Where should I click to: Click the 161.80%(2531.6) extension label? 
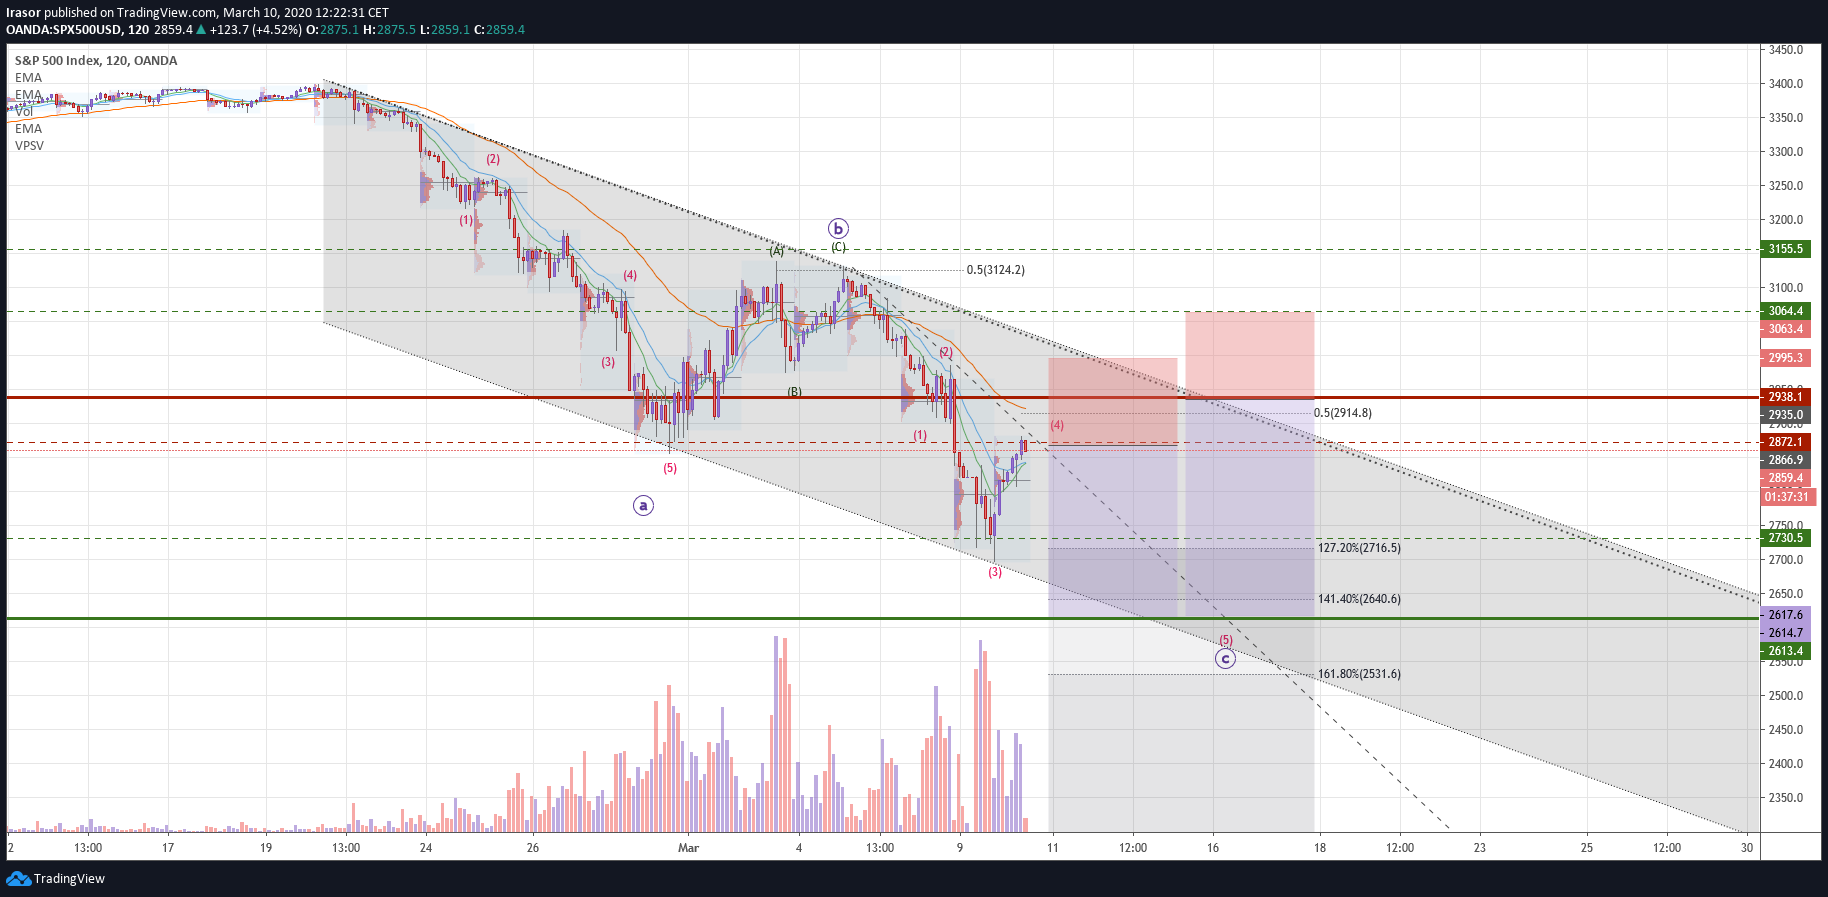1359,674
